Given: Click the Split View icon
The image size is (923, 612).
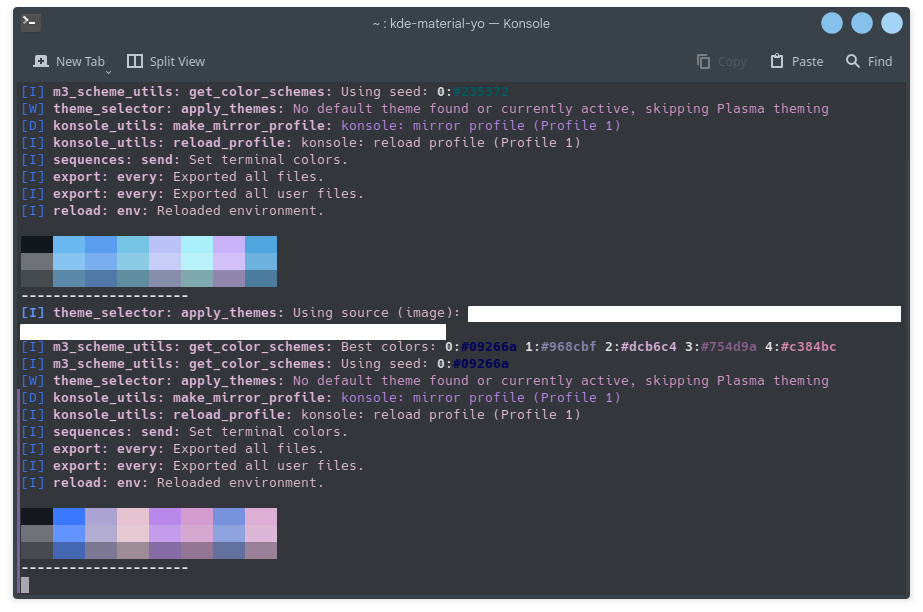Looking at the screenshot, I should coord(134,61).
